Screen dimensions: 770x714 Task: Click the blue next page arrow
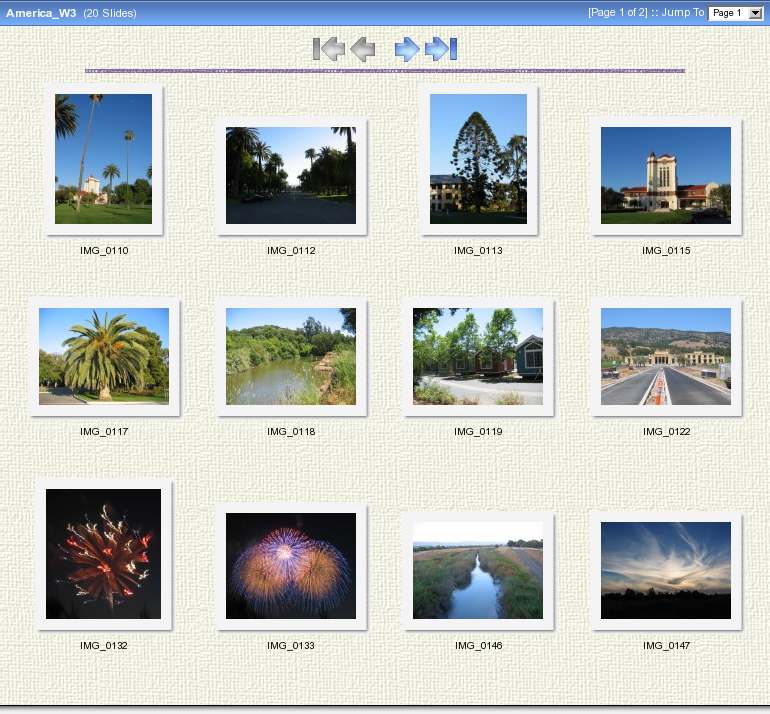tap(407, 49)
